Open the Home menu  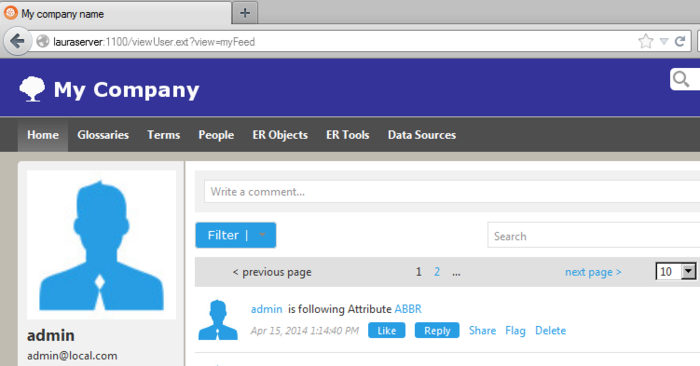point(43,135)
